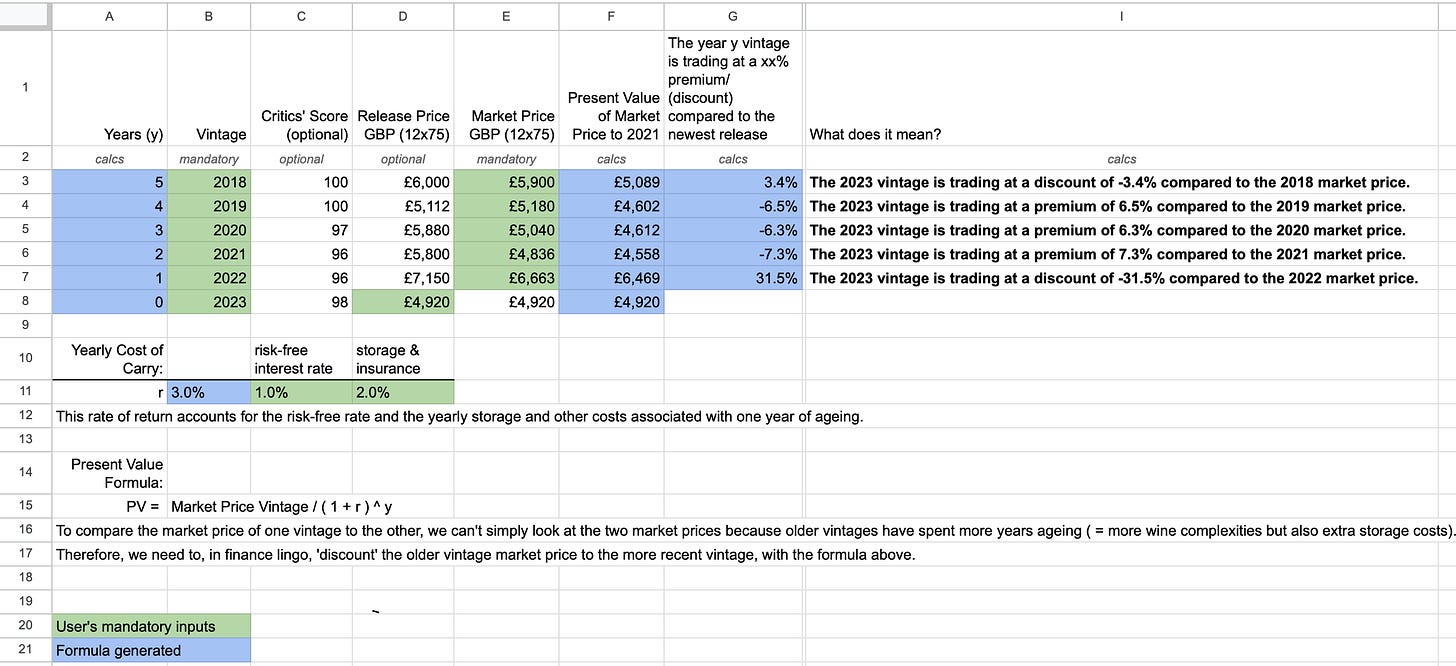Click the 'Present Value Formula:' cell
The width and height of the screenshot is (1456, 666).
pyautogui.click(x=109, y=473)
